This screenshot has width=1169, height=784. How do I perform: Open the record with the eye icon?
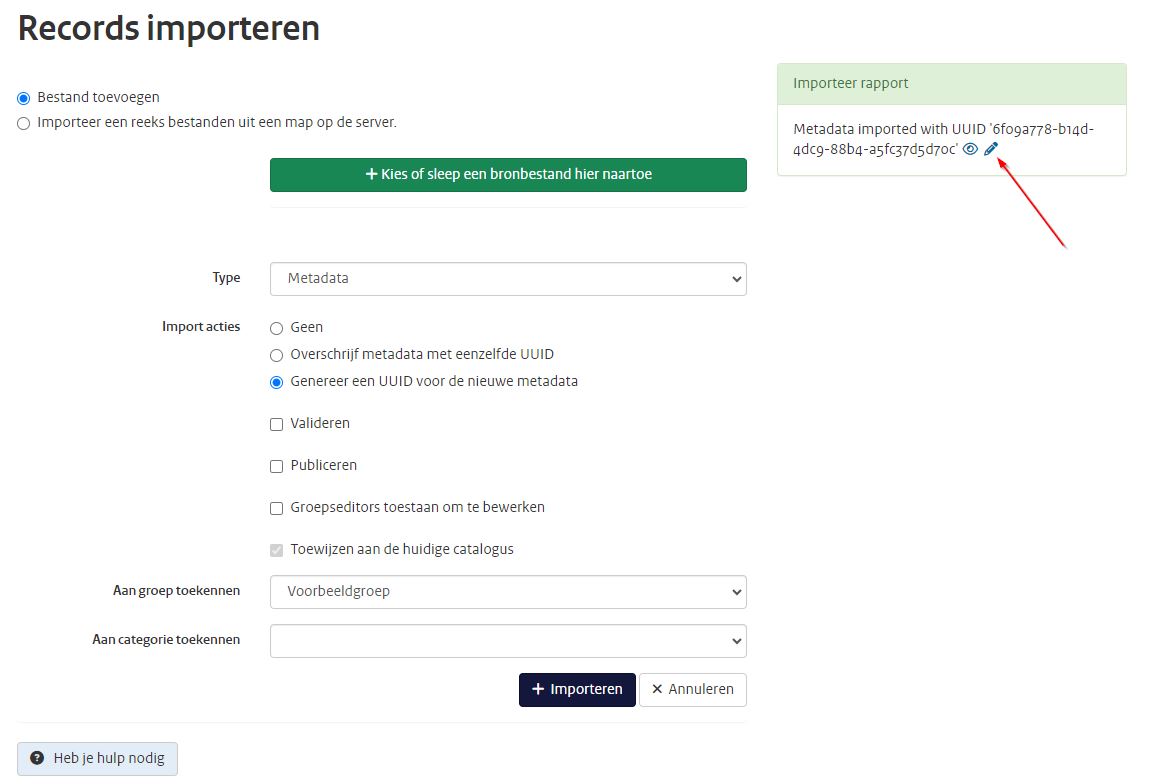click(970, 149)
